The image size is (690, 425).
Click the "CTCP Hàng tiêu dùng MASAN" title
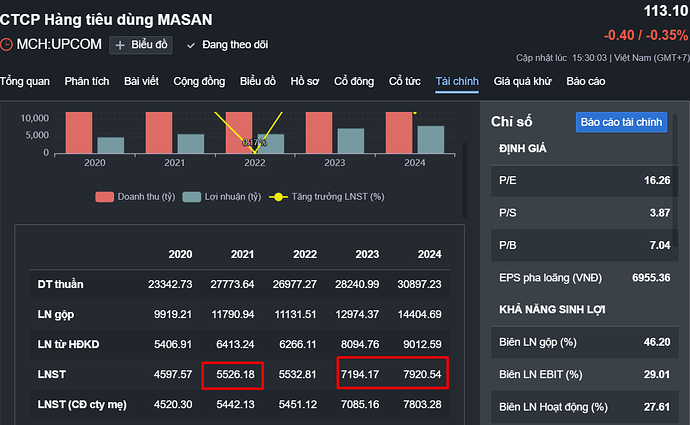[106, 19]
